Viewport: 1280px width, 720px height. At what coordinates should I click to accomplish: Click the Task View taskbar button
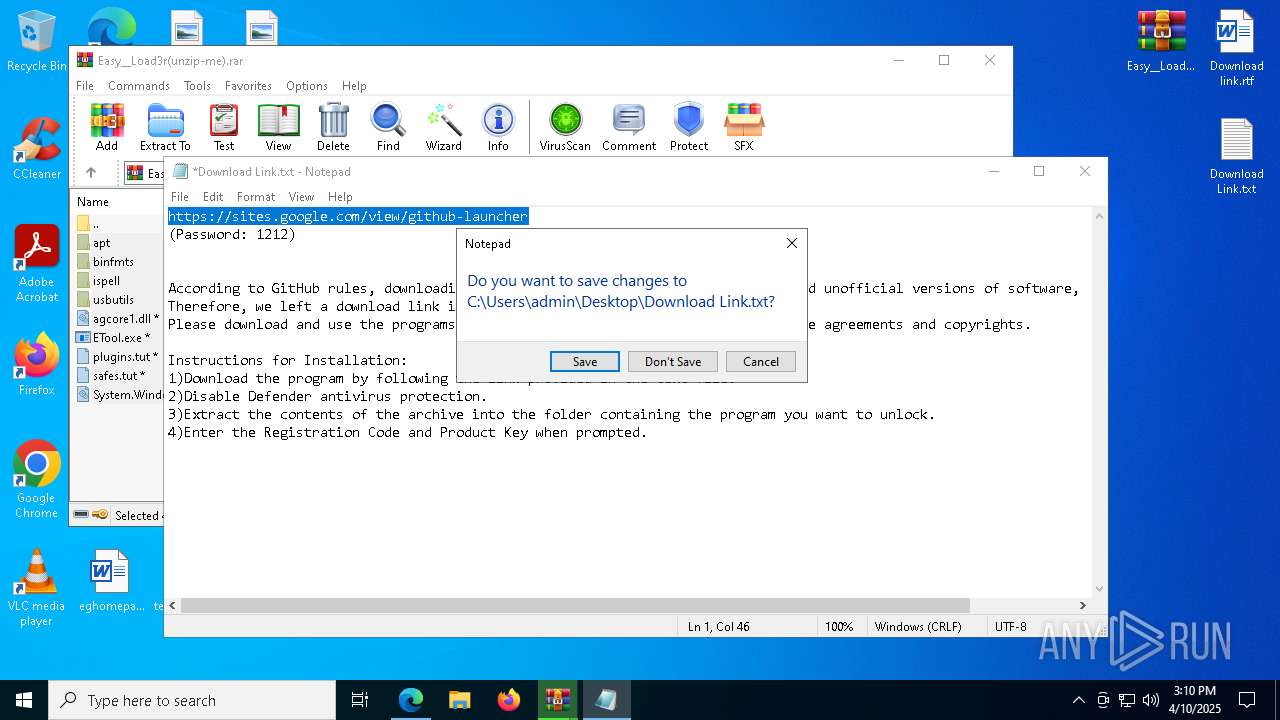[x=360, y=700]
